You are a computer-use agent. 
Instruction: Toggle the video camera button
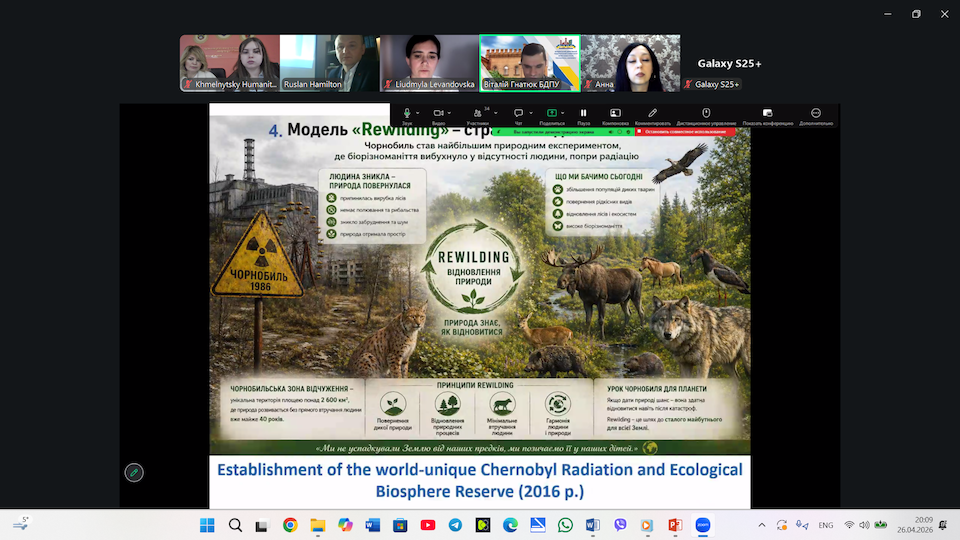[439, 114]
